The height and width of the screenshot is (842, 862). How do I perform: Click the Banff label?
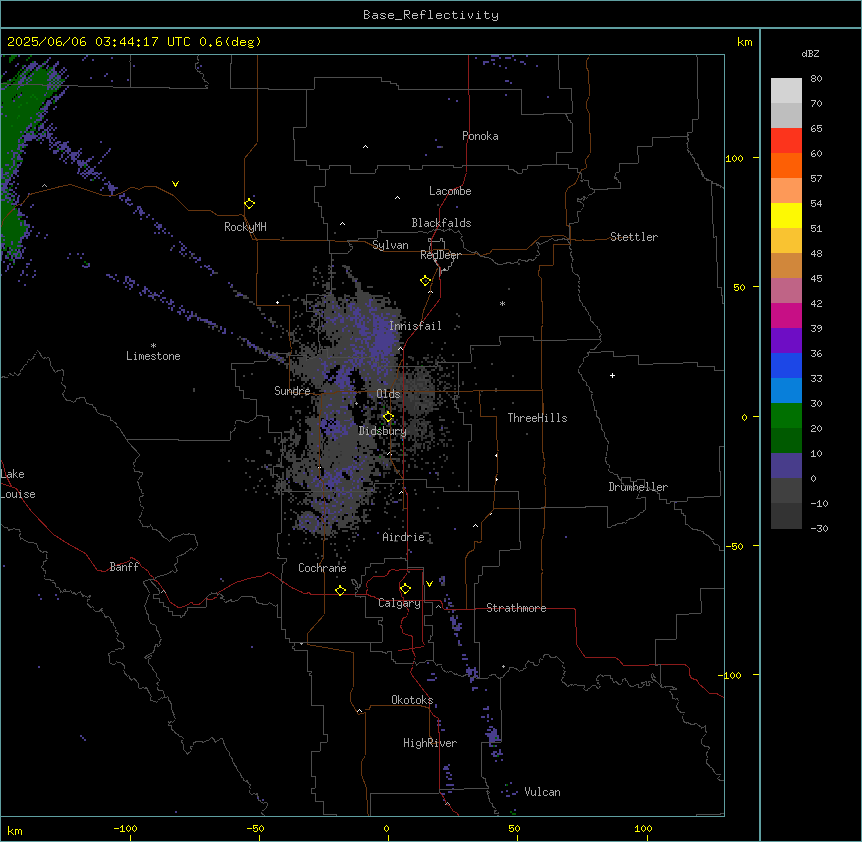[x=124, y=567]
